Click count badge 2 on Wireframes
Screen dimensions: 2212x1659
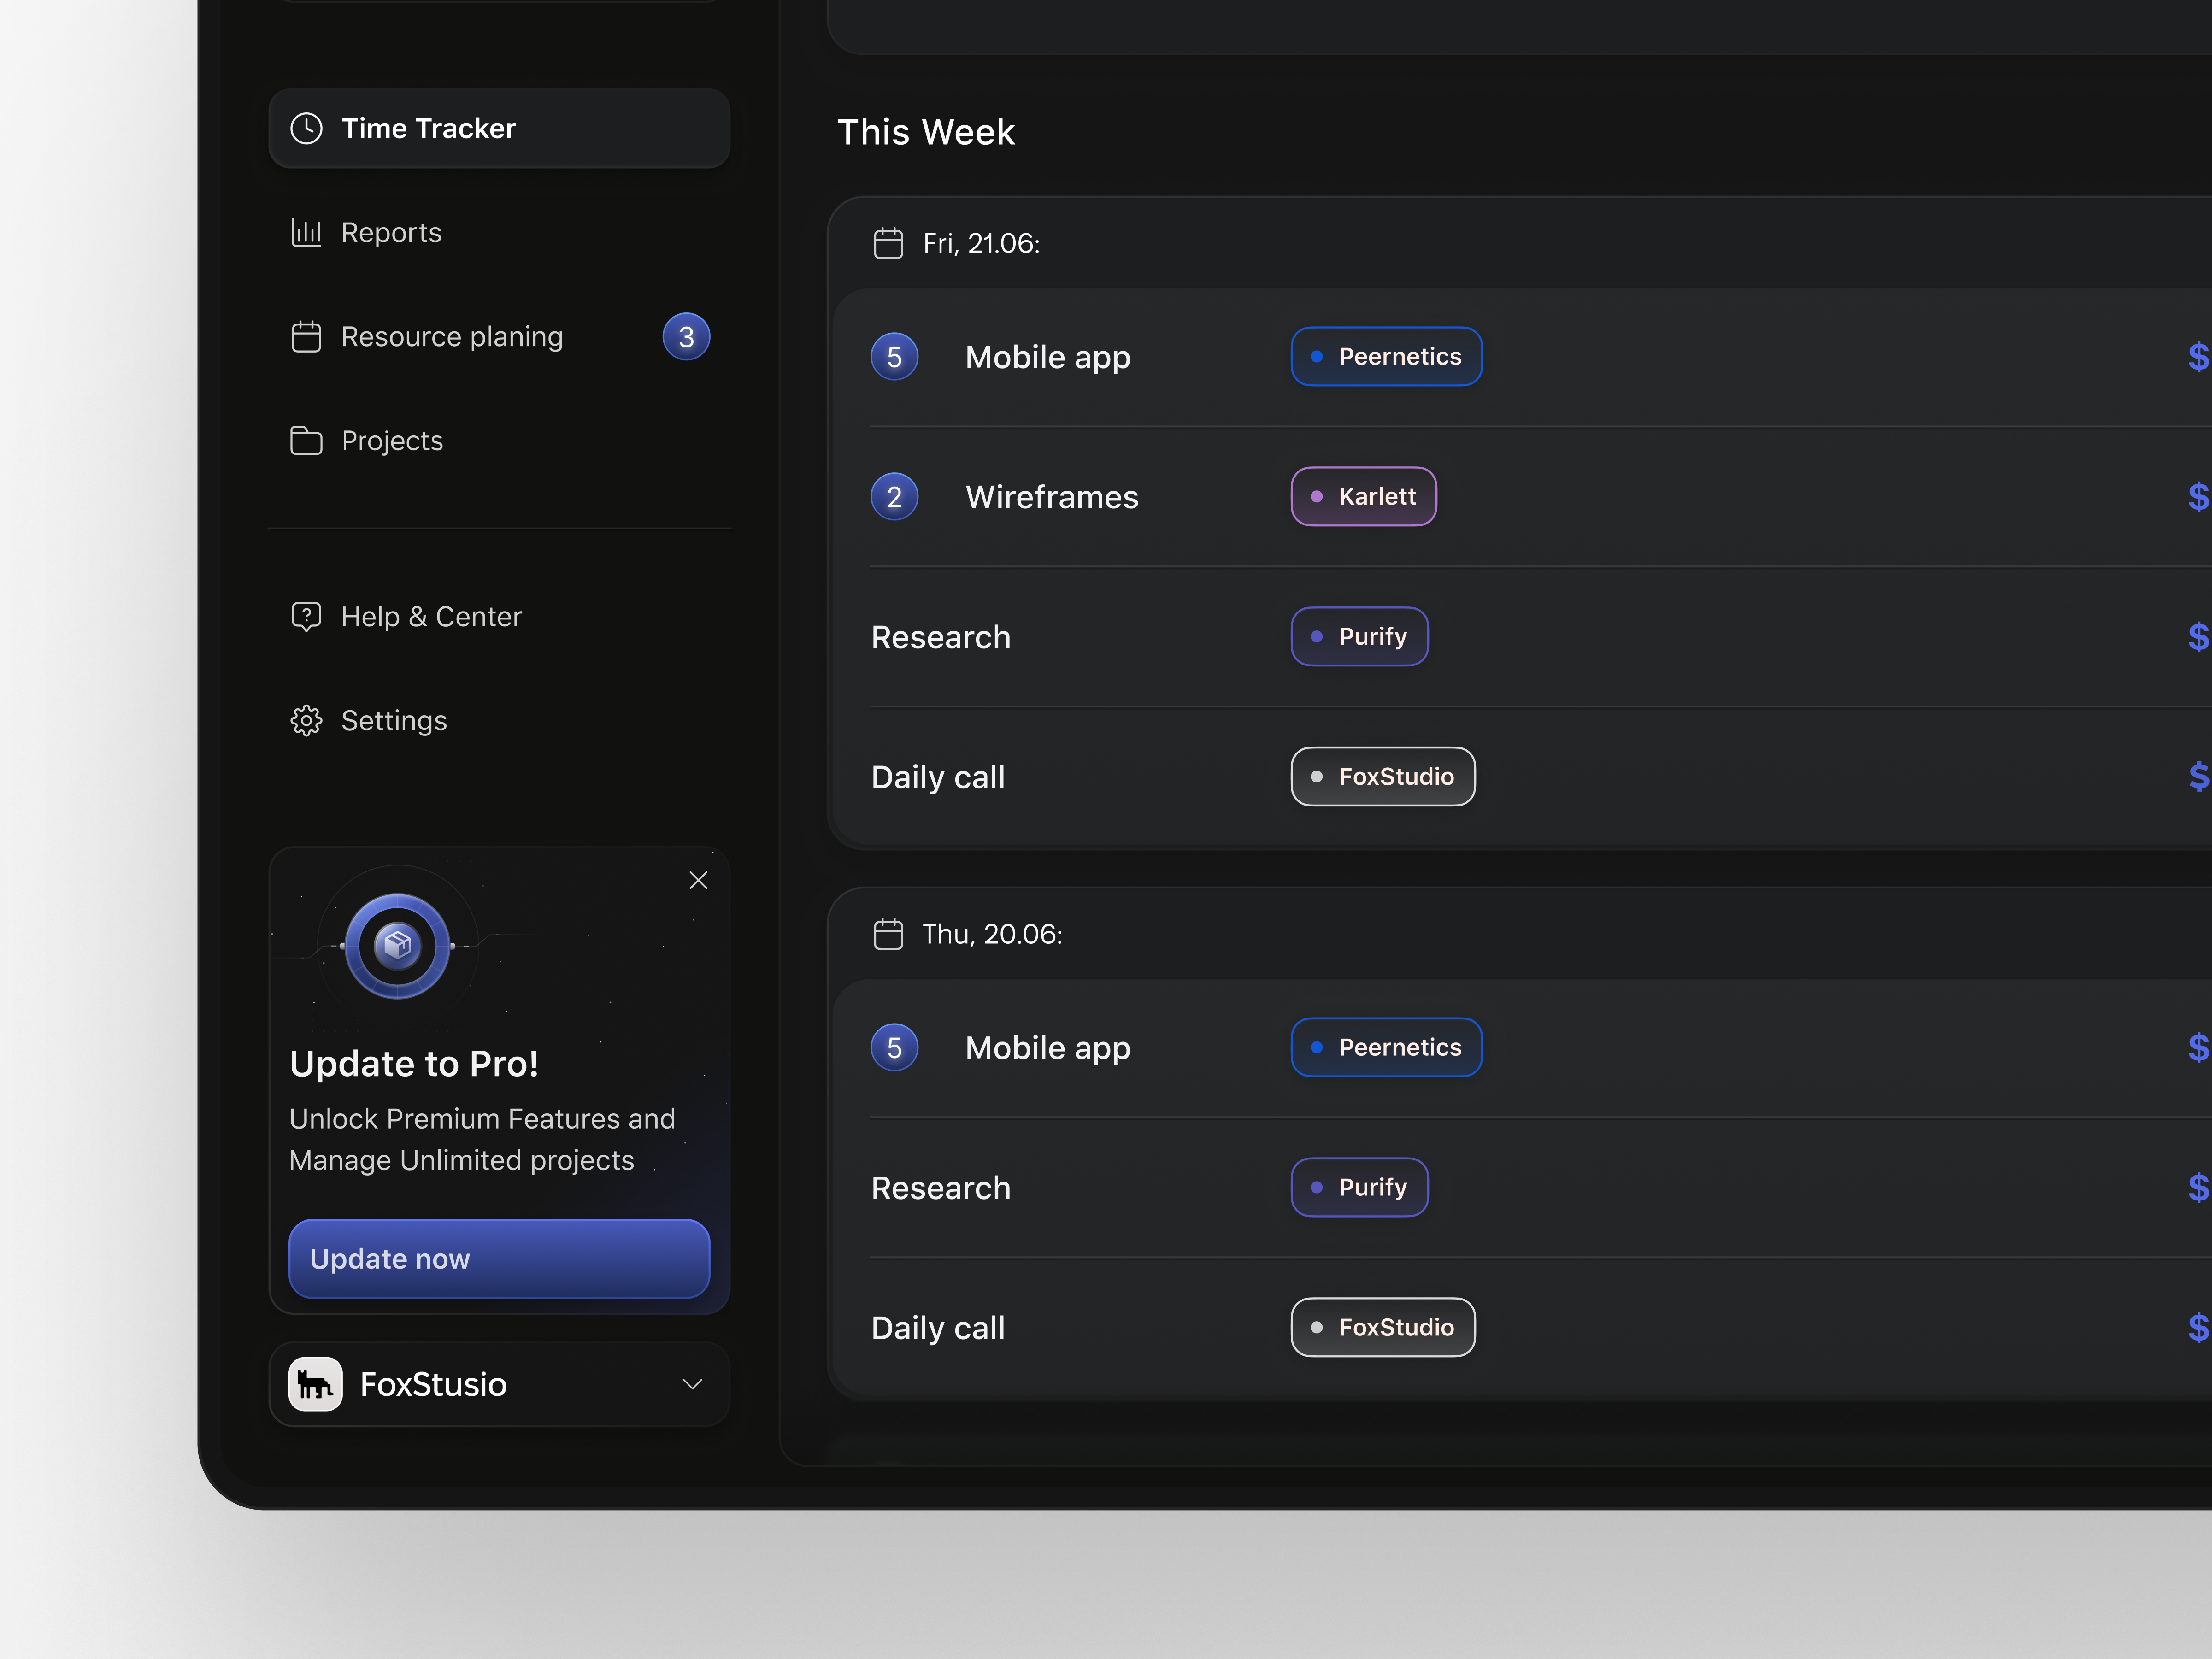[894, 497]
